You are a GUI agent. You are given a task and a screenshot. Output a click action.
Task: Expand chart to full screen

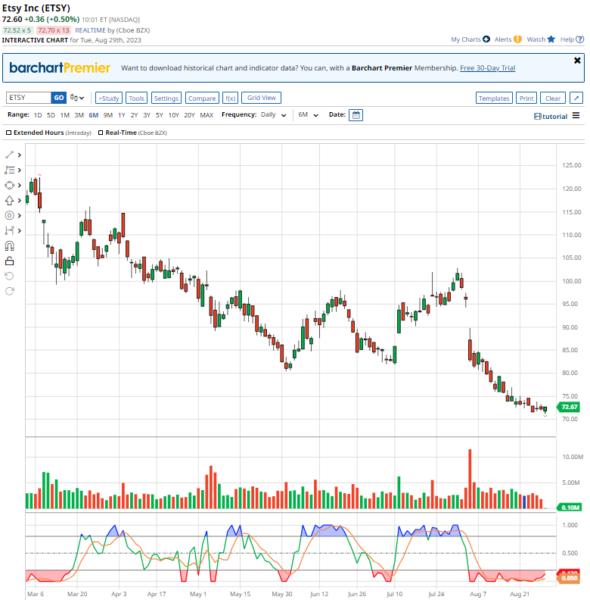tap(576, 98)
